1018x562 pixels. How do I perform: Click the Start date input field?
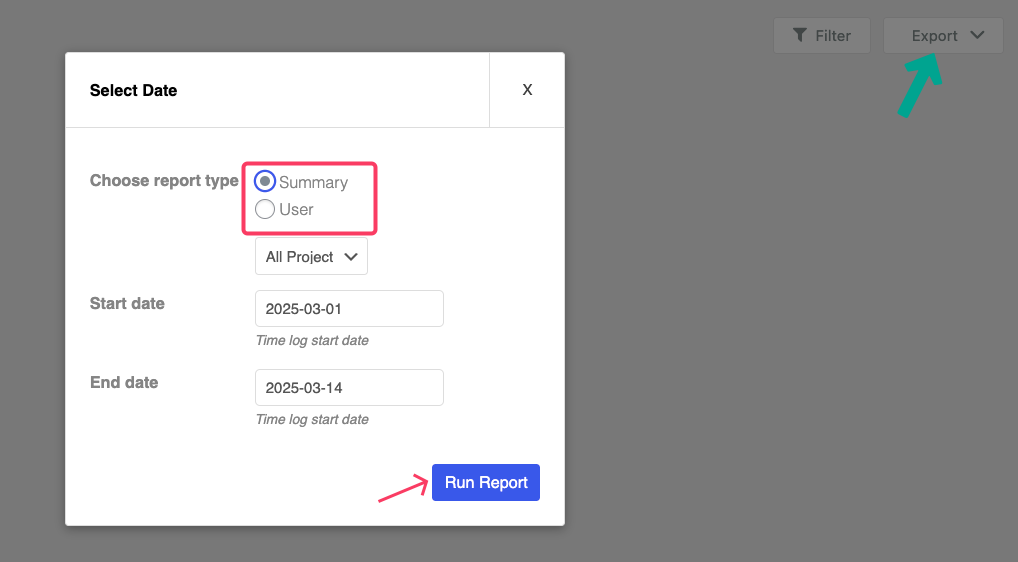click(349, 308)
